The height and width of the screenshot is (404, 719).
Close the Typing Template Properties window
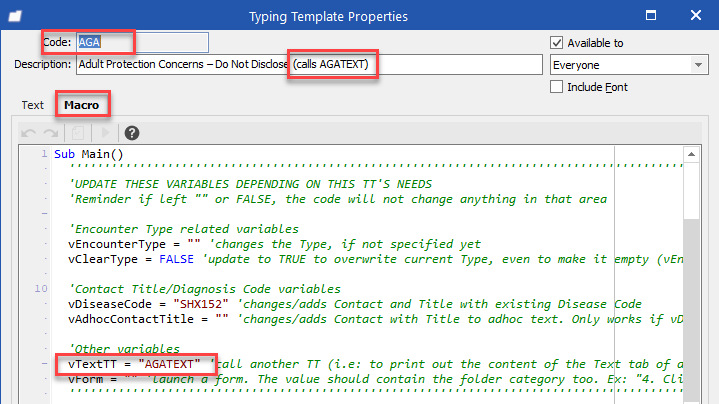pyautogui.click(x=696, y=15)
